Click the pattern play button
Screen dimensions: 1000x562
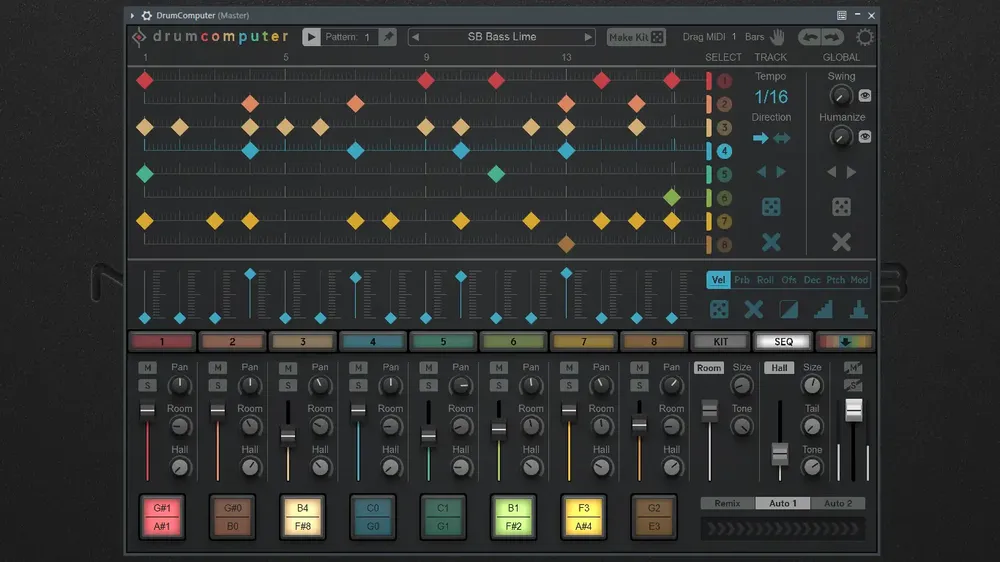311,37
